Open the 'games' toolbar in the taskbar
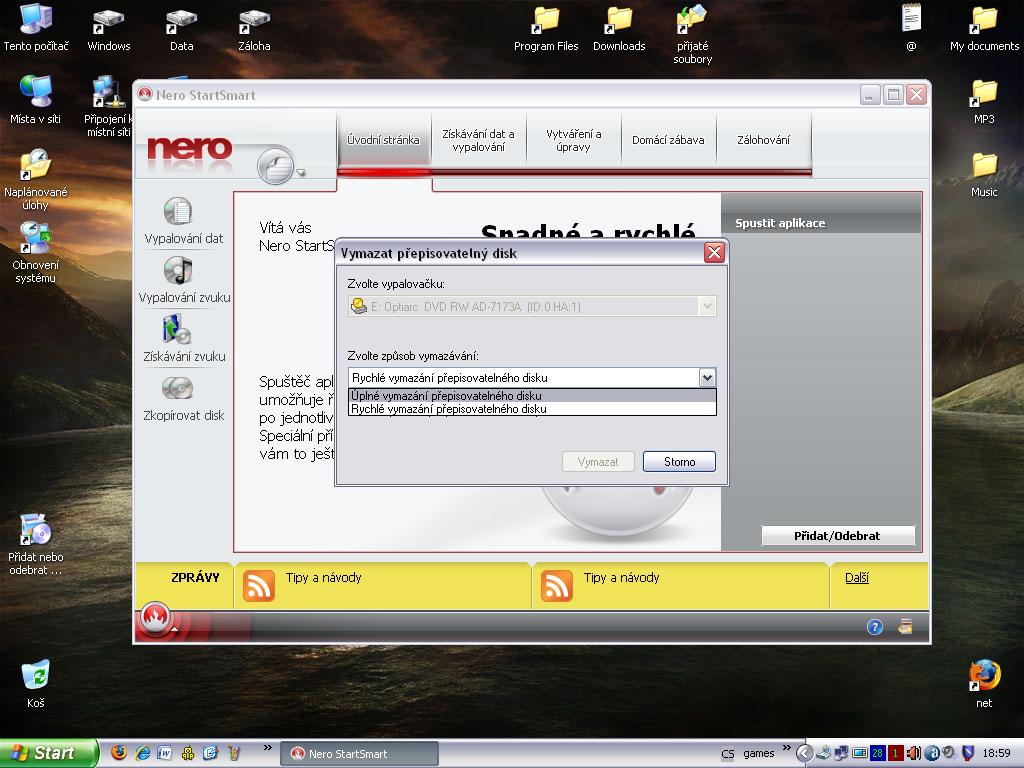The height and width of the screenshot is (768, 1024). (x=758, y=754)
